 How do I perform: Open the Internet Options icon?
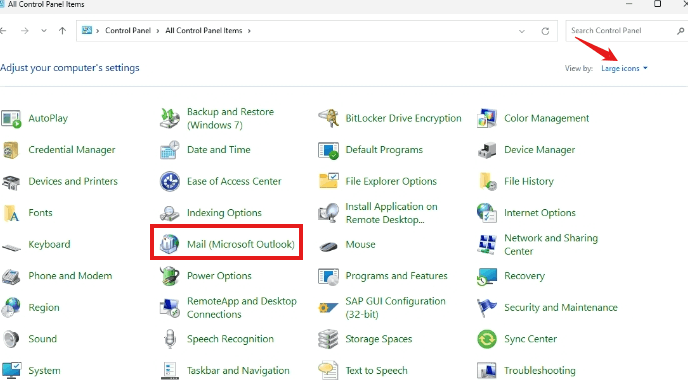point(487,213)
